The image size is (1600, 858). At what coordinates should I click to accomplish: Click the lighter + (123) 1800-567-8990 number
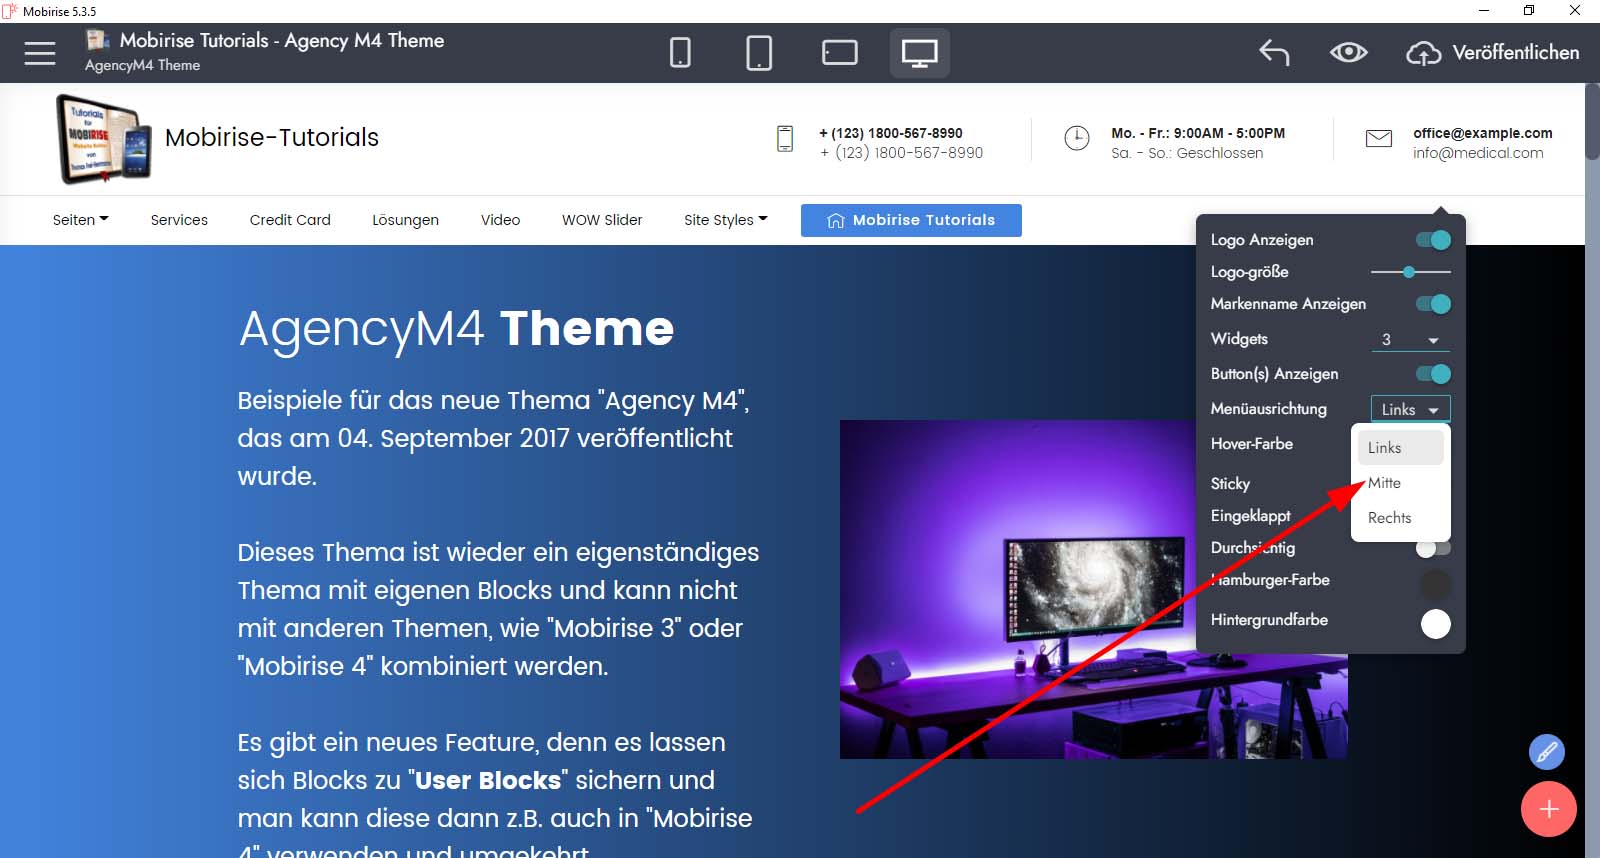(902, 153)
